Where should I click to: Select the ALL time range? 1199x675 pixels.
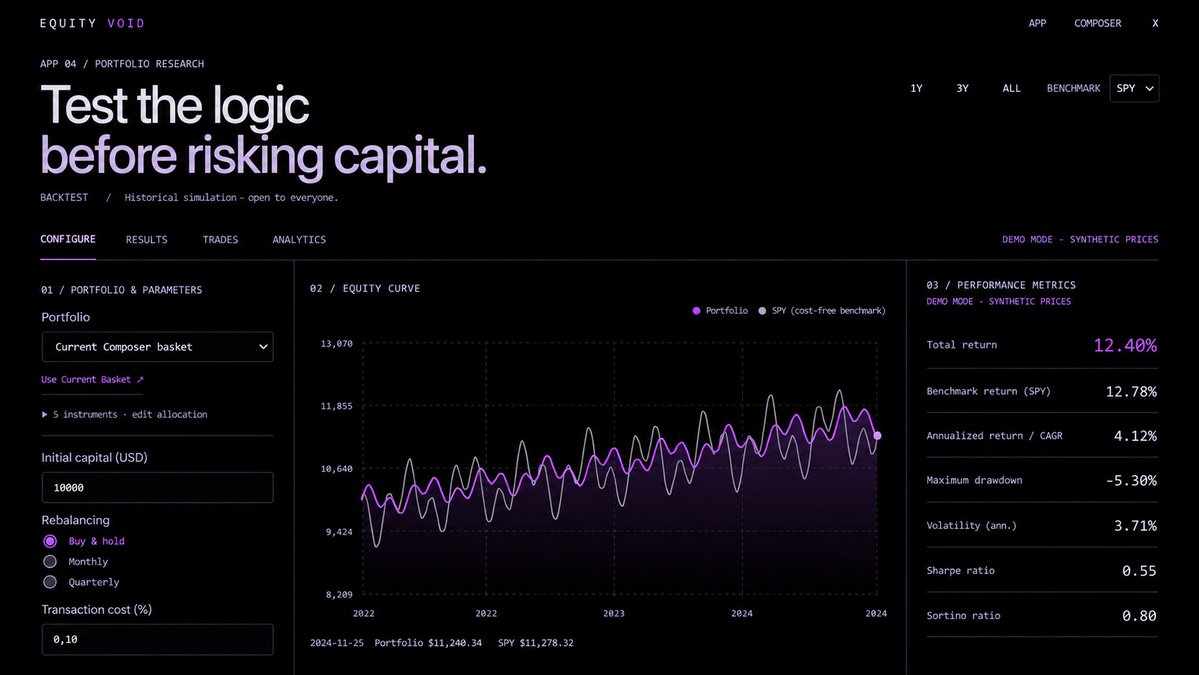[x=1011, y=89]
